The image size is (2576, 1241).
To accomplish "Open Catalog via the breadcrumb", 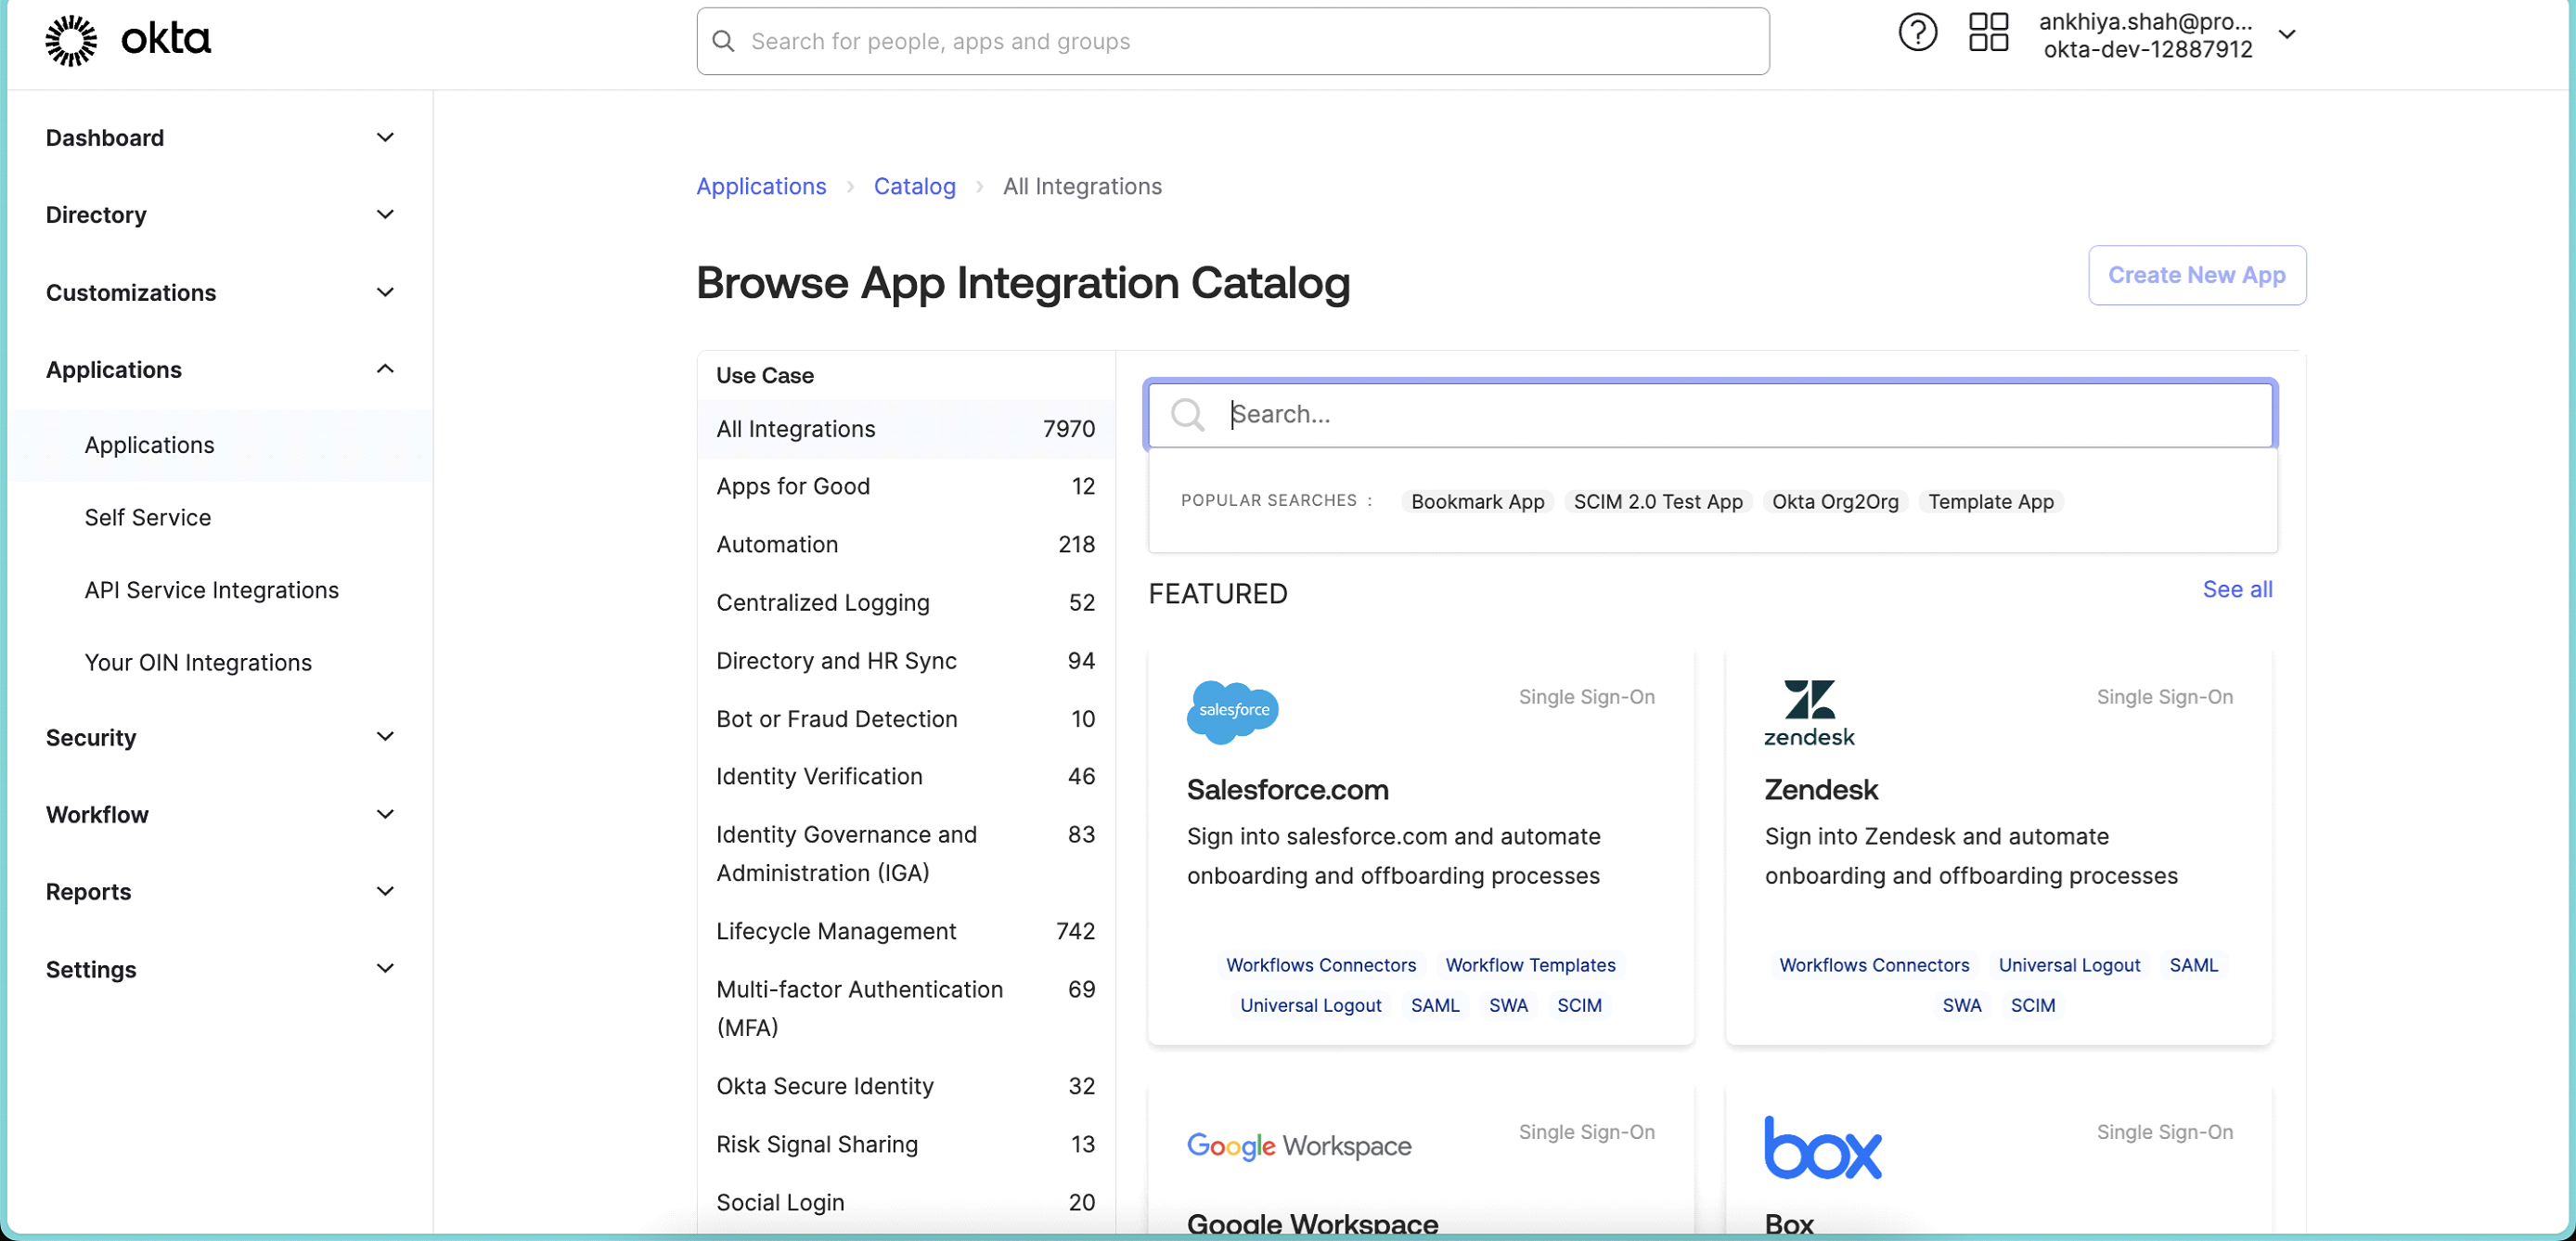I will point(914,186).
